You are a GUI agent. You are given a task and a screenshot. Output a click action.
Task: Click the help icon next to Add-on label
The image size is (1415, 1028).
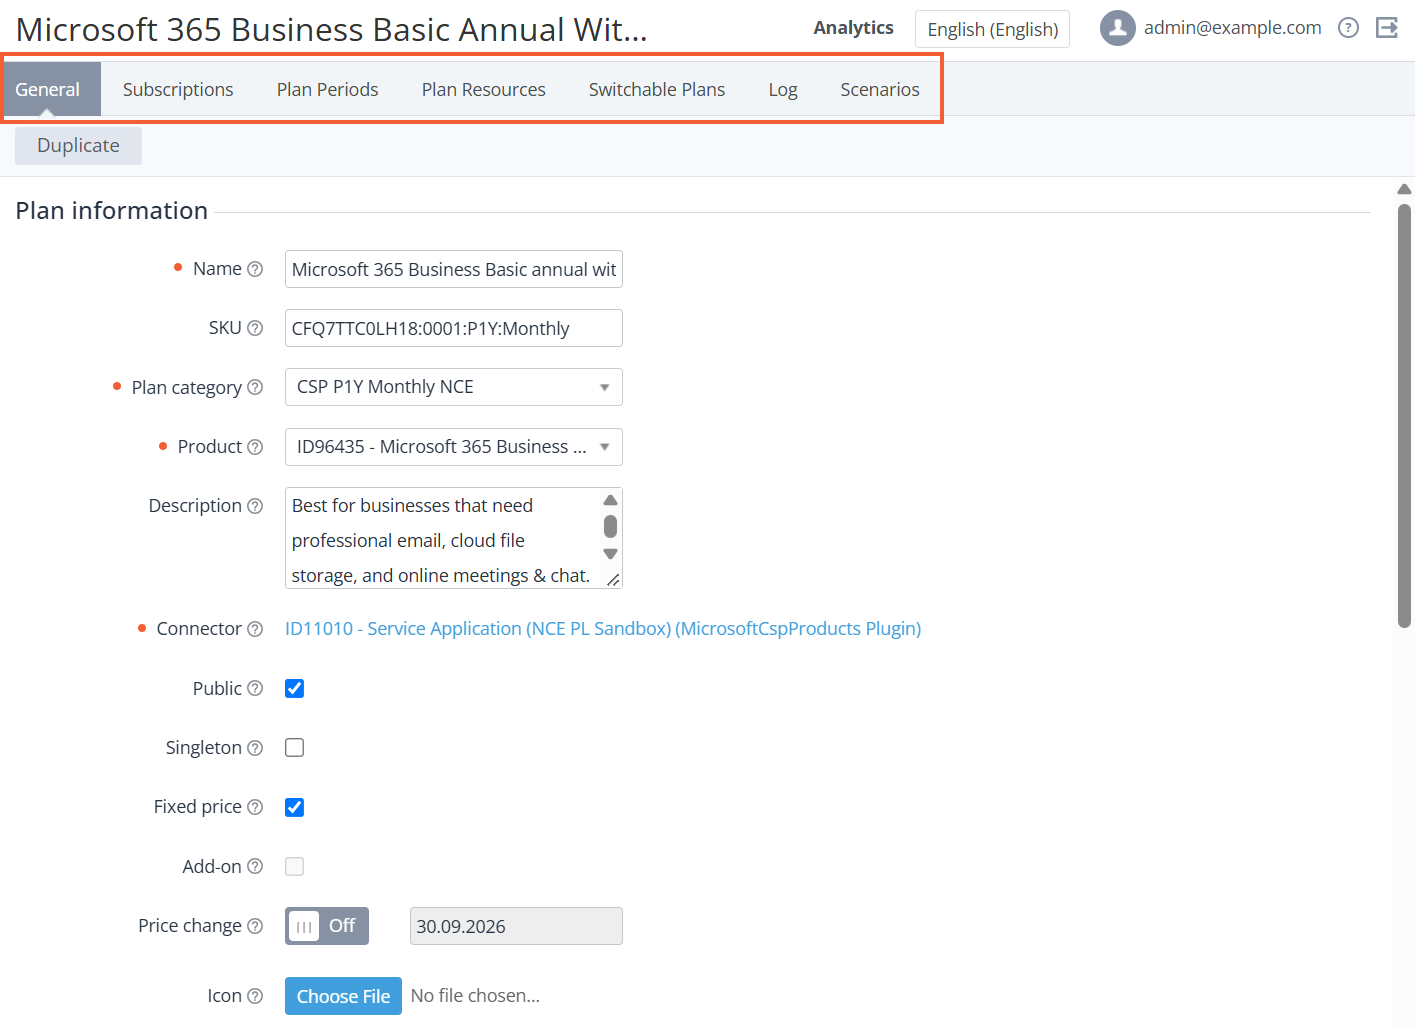point(255,866)
